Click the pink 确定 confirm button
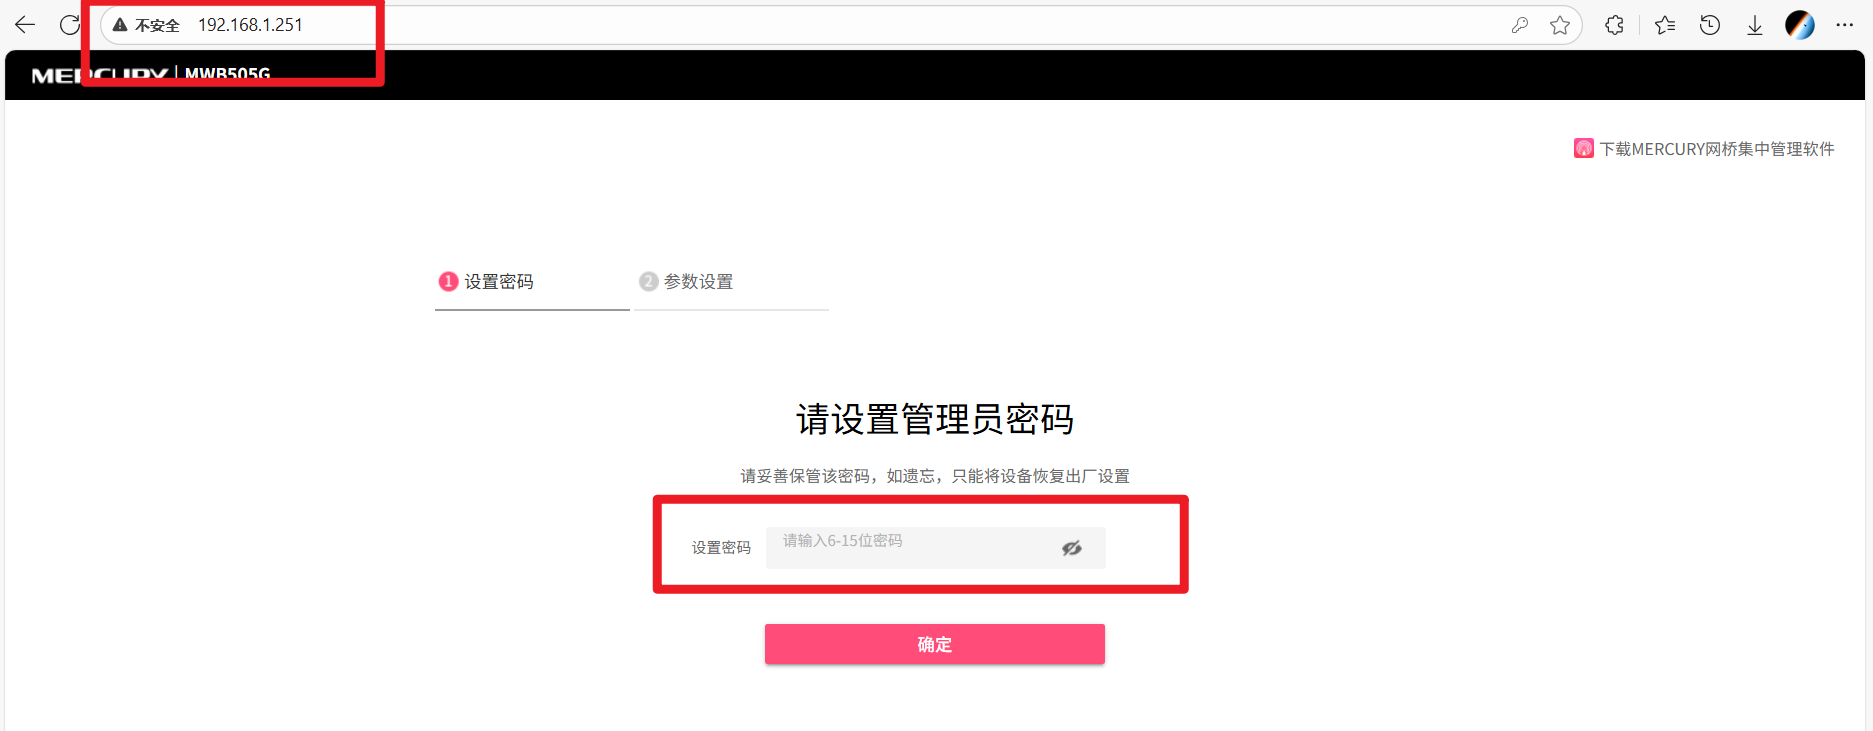The image size is (1873, 731). click(x=935, y=644)
